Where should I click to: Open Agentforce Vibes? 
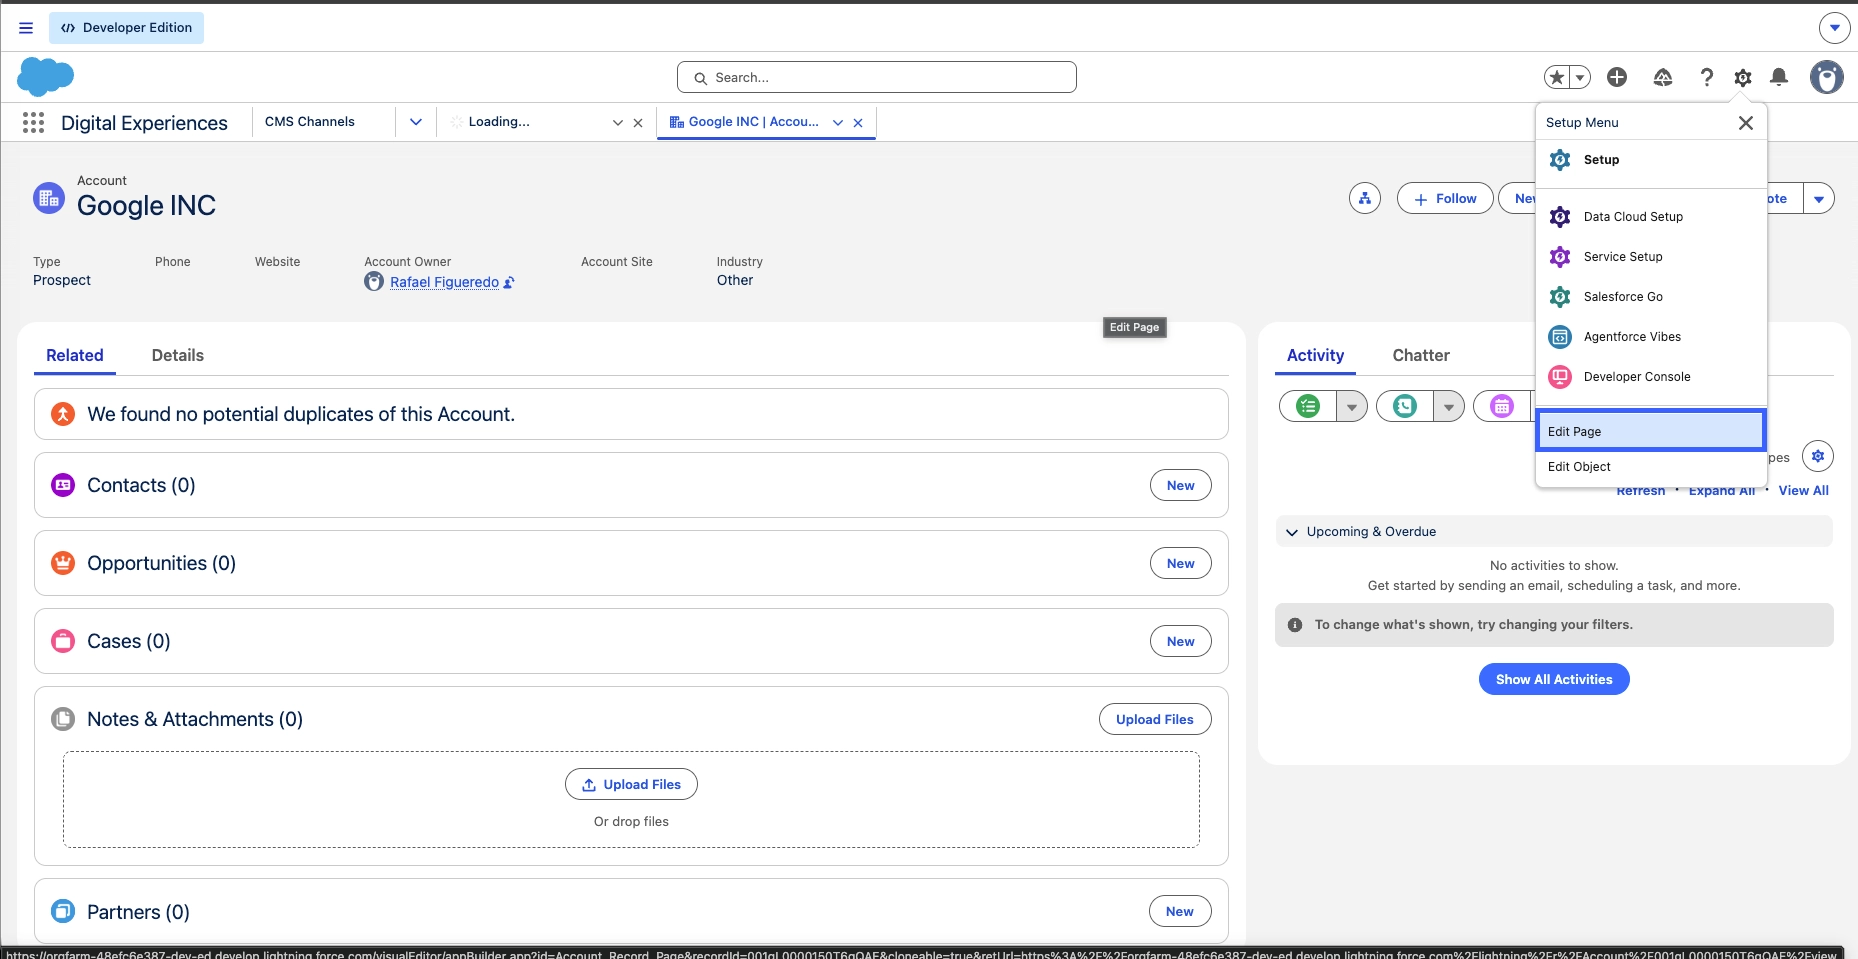[x=1651, y=336]
